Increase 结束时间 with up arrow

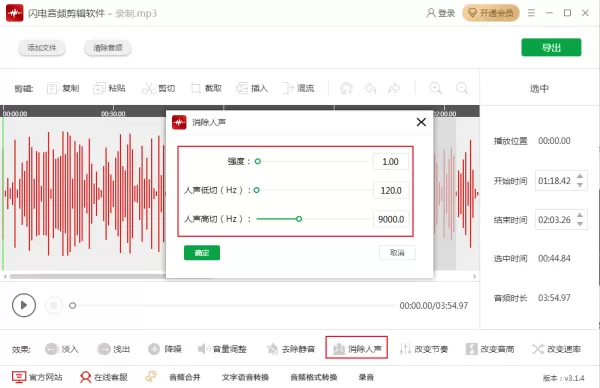tap(580, 215)
